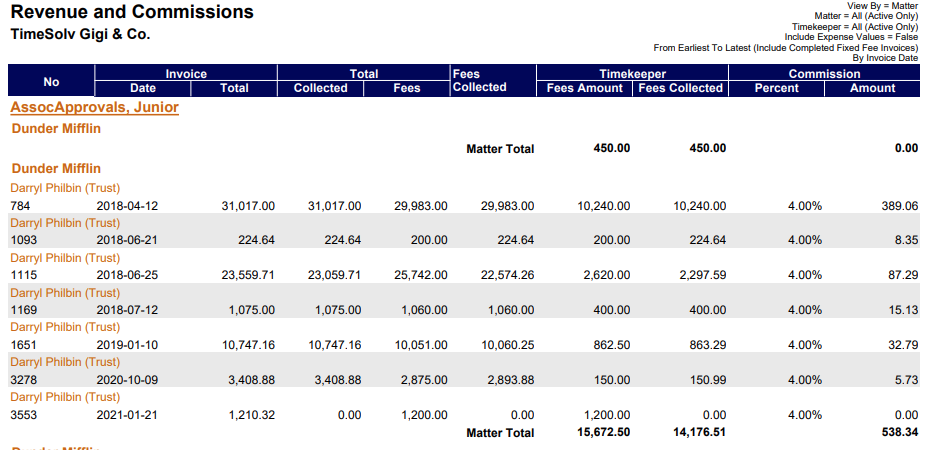Select invoice number 1115
951x450 pixels.
pyautogui.click(x=24, y=275)
